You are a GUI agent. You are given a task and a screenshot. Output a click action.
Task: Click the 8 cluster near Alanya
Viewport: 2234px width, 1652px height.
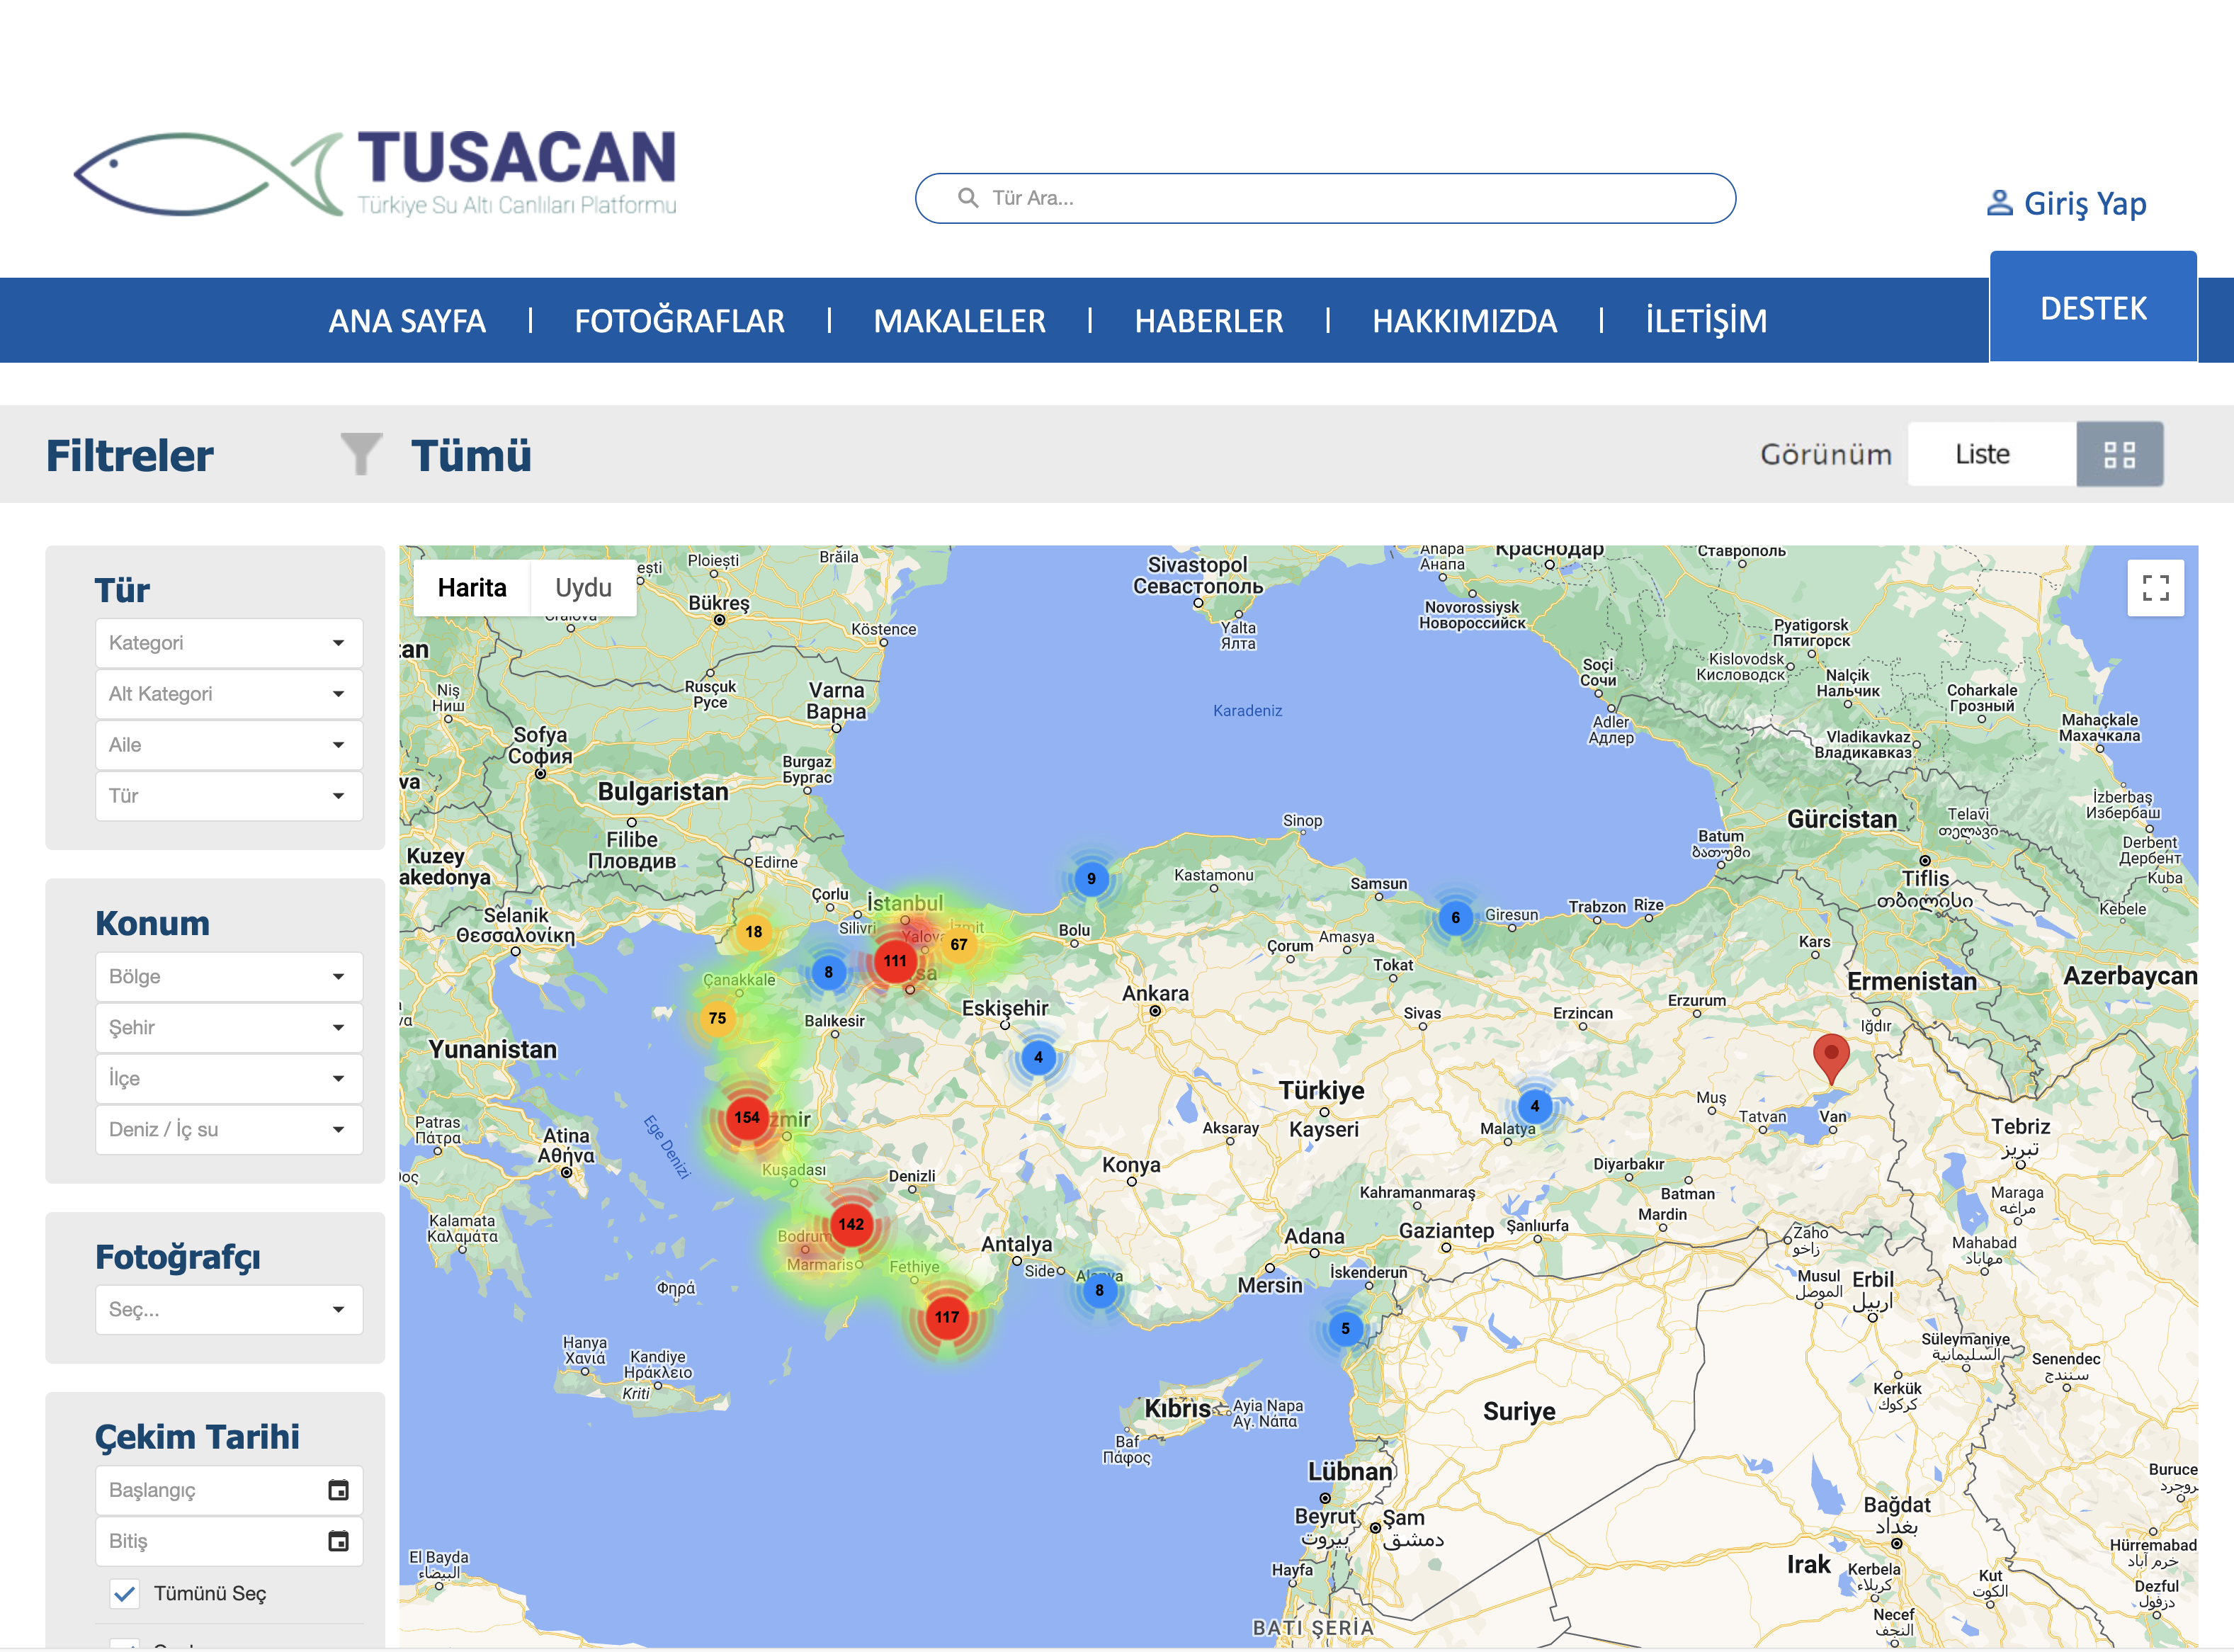pyautogui.click(x=1099, y=1290)
